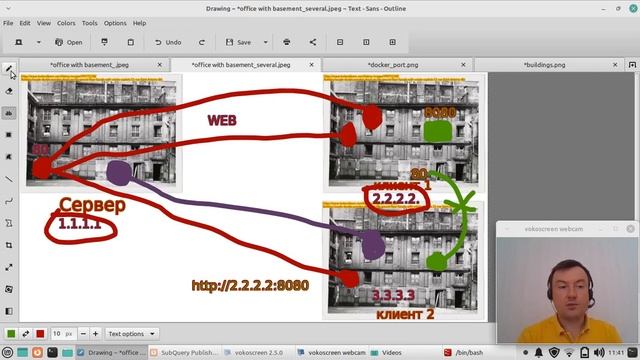Create a new image with toolbar icon
The height and width of the screenshot is (360, 640).
(19, 42)
